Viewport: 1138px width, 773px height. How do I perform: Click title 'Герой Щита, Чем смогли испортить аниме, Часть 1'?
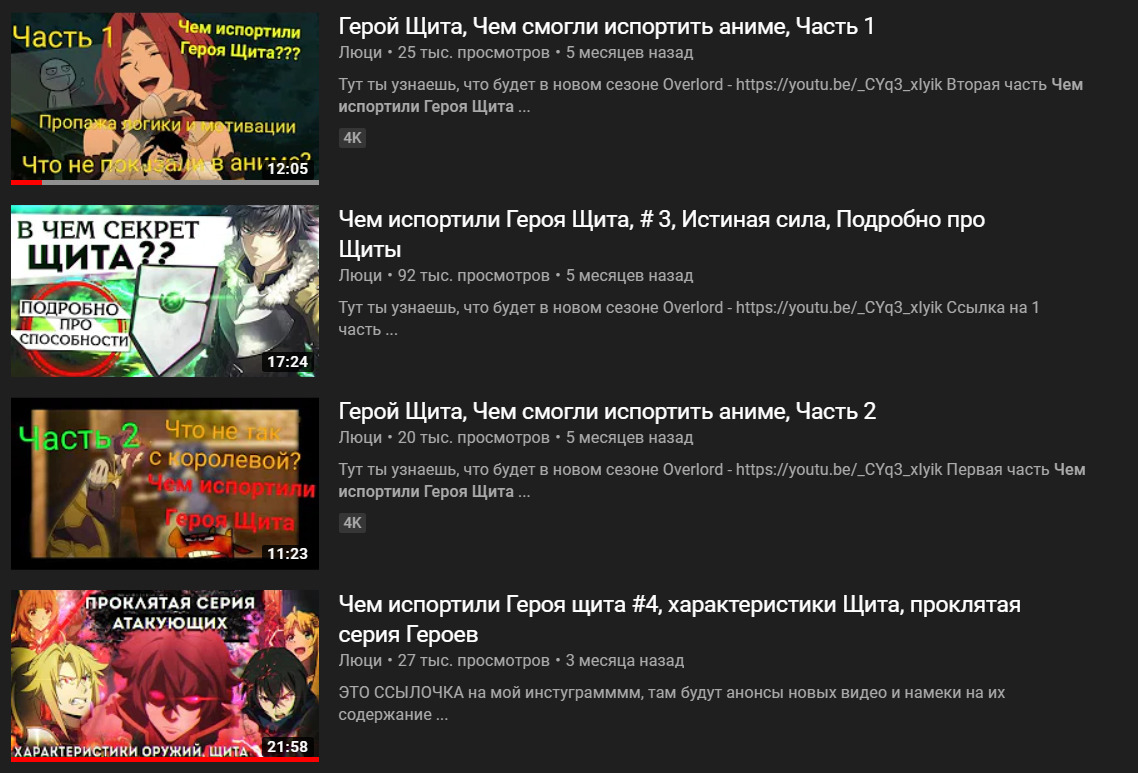point(606,27)
